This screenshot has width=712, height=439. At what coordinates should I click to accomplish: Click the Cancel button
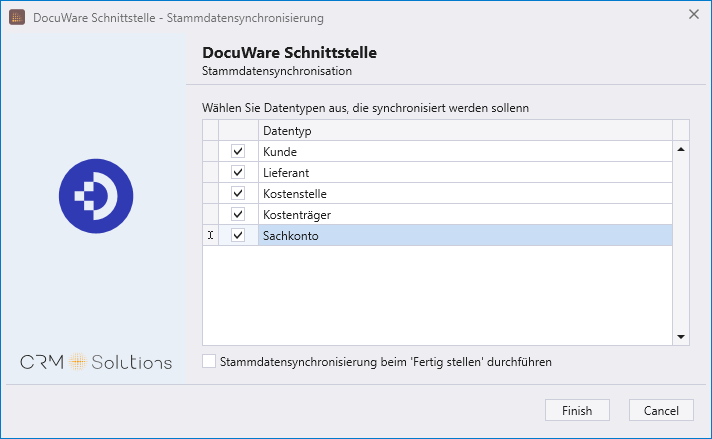(x=661, y=410)
